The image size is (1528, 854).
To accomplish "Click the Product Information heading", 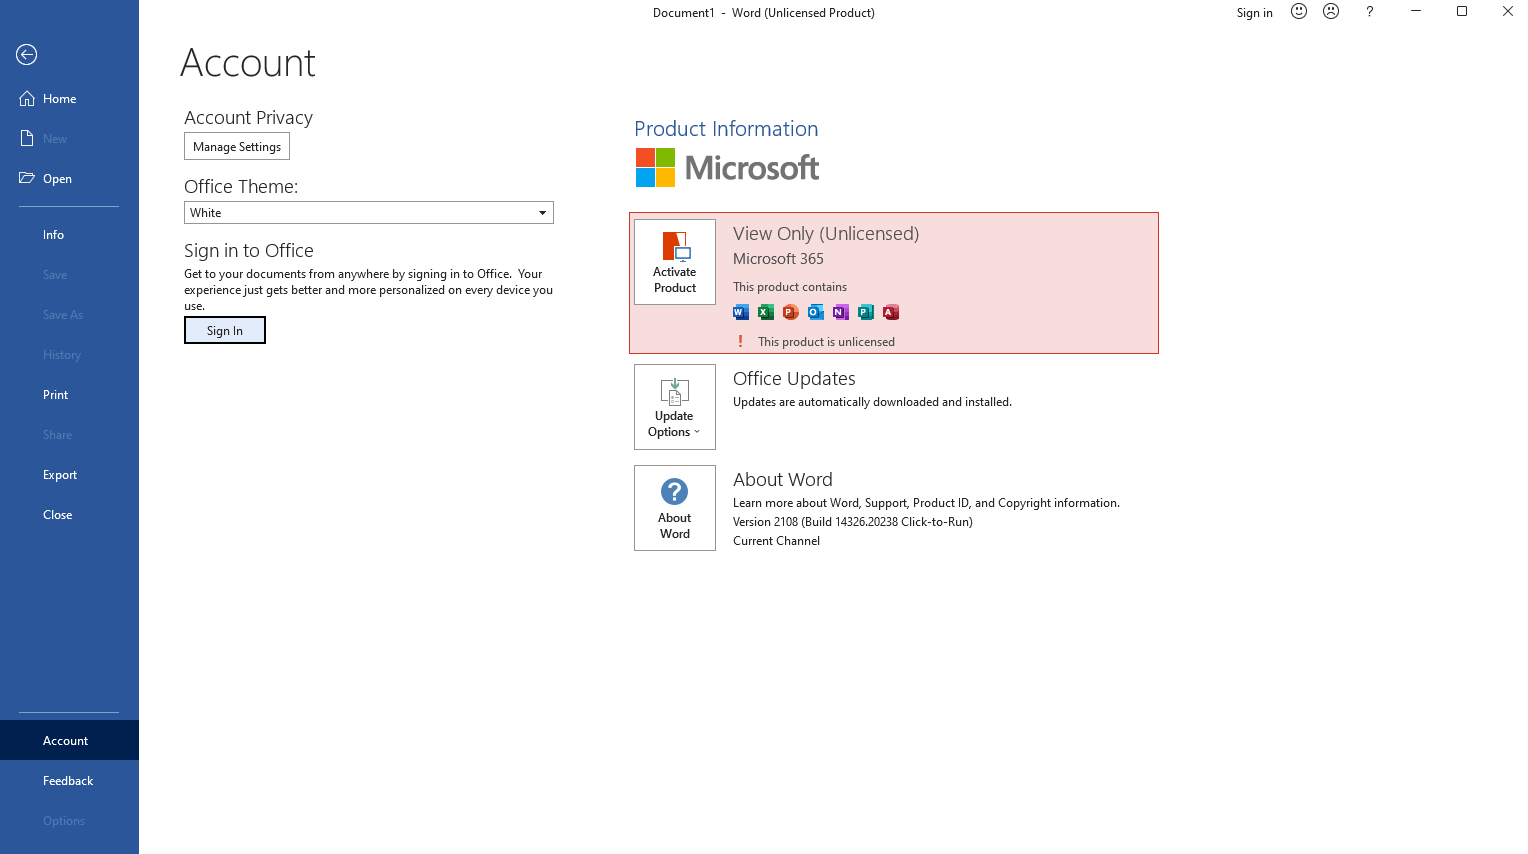I will click(726, 129).
